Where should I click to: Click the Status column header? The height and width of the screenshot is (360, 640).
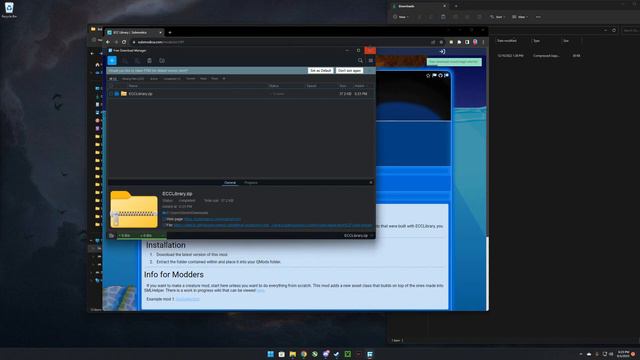coord(274,86)
